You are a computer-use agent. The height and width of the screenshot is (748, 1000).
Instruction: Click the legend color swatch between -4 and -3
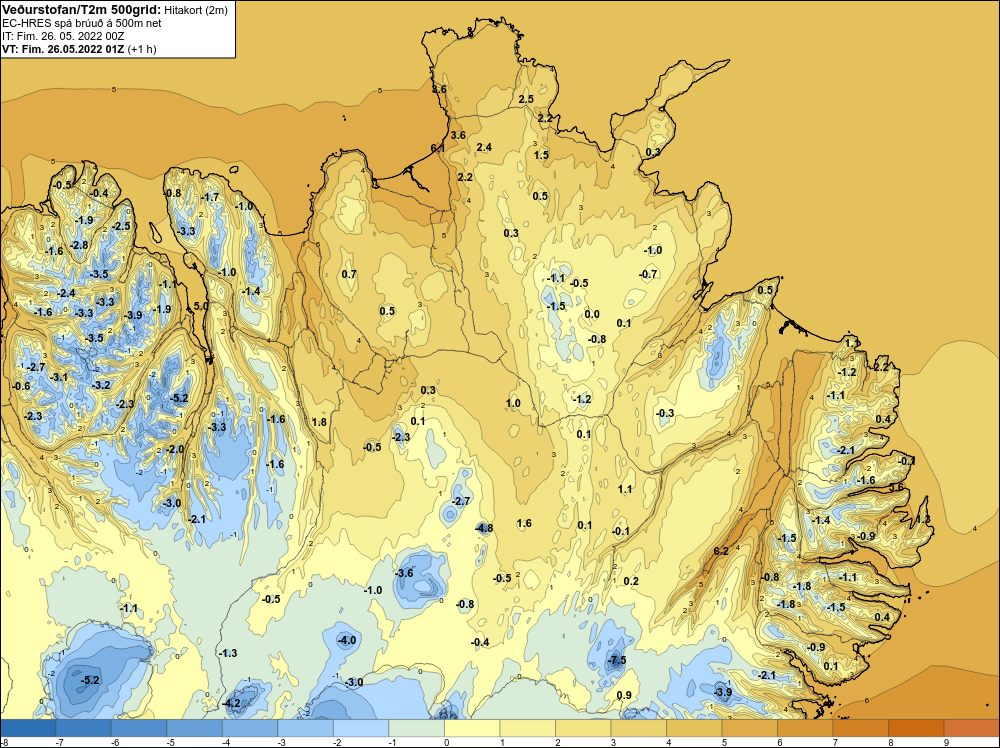click(250, 728)
